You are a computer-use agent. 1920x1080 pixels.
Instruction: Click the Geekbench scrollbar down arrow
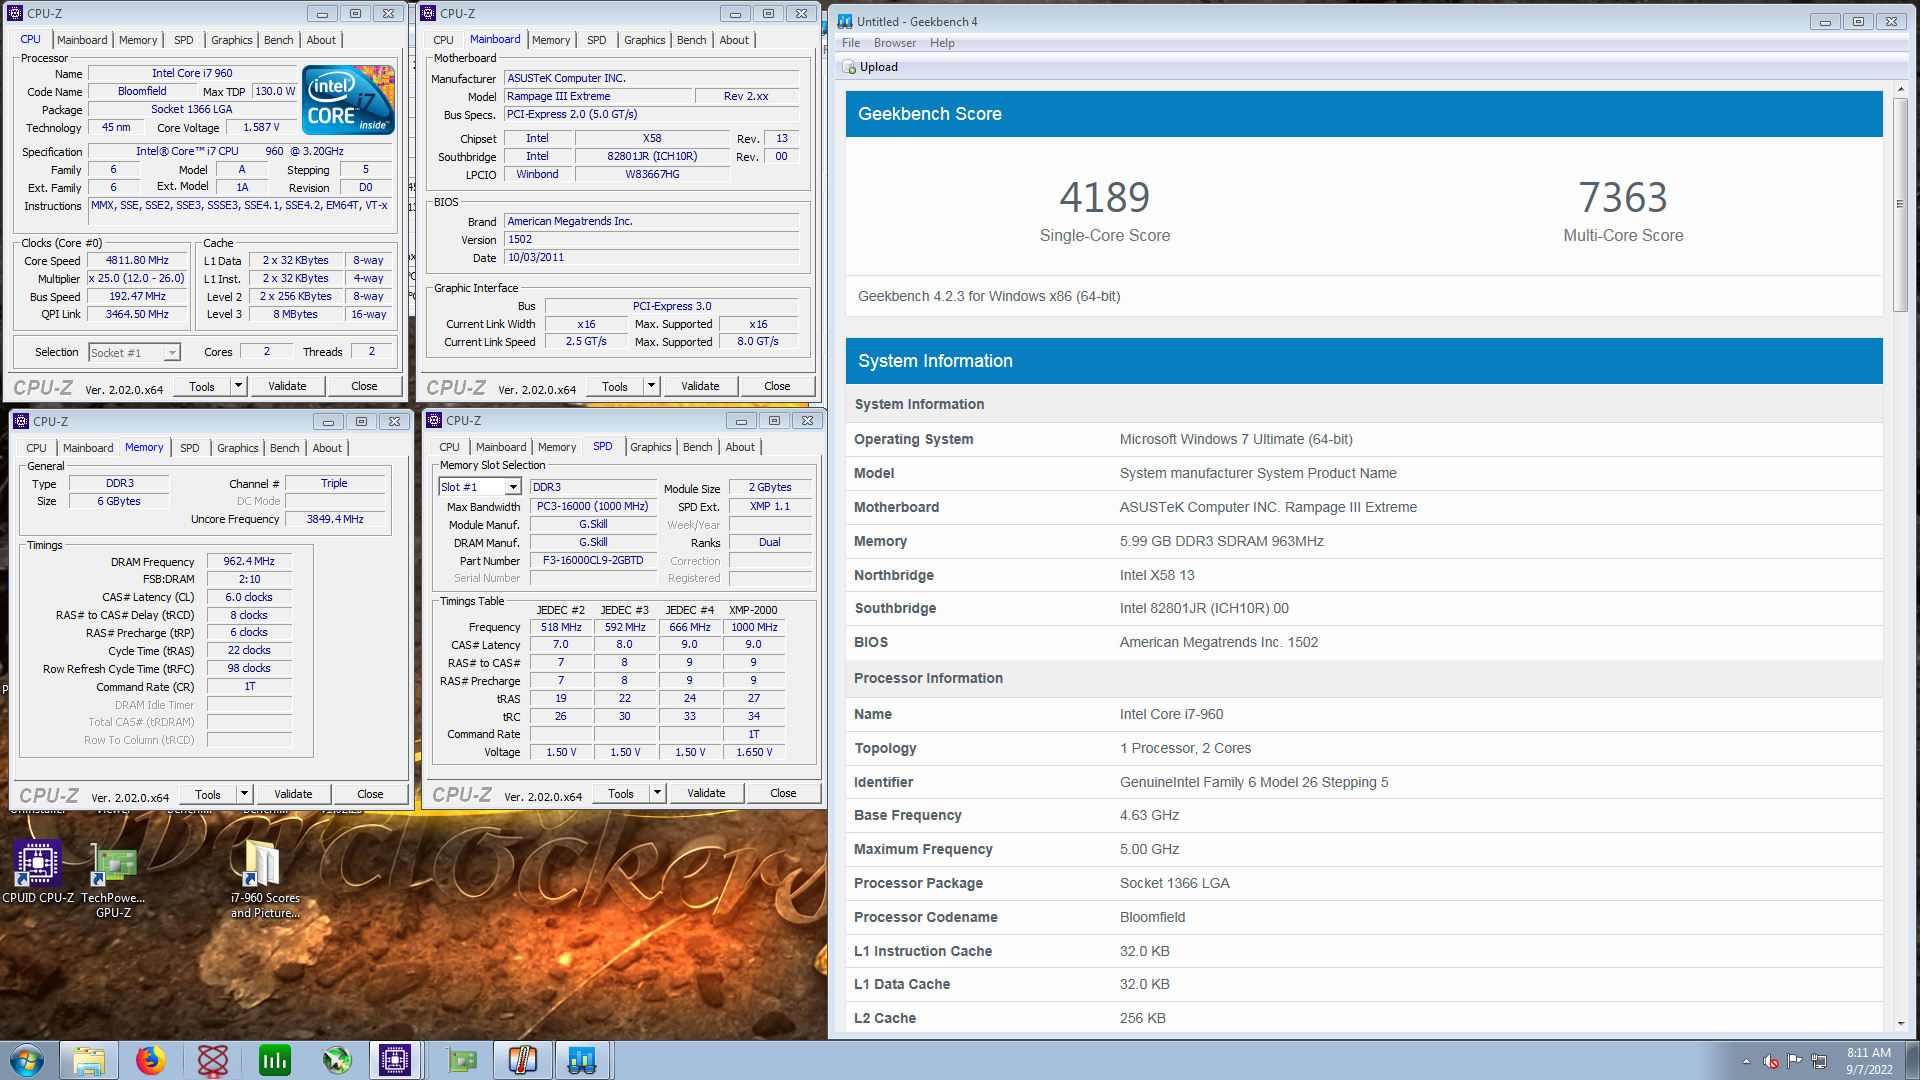pos(1900,1024)
